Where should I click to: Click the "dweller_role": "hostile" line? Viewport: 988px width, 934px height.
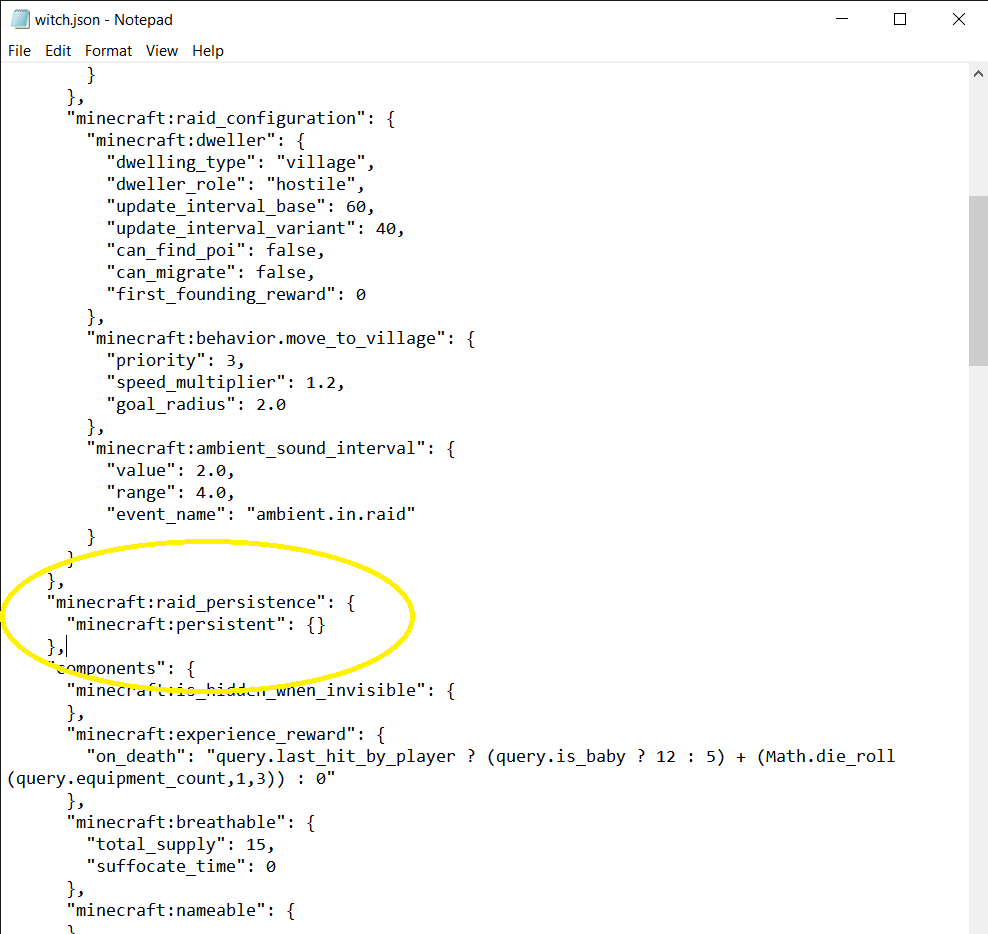pos(236,185)
